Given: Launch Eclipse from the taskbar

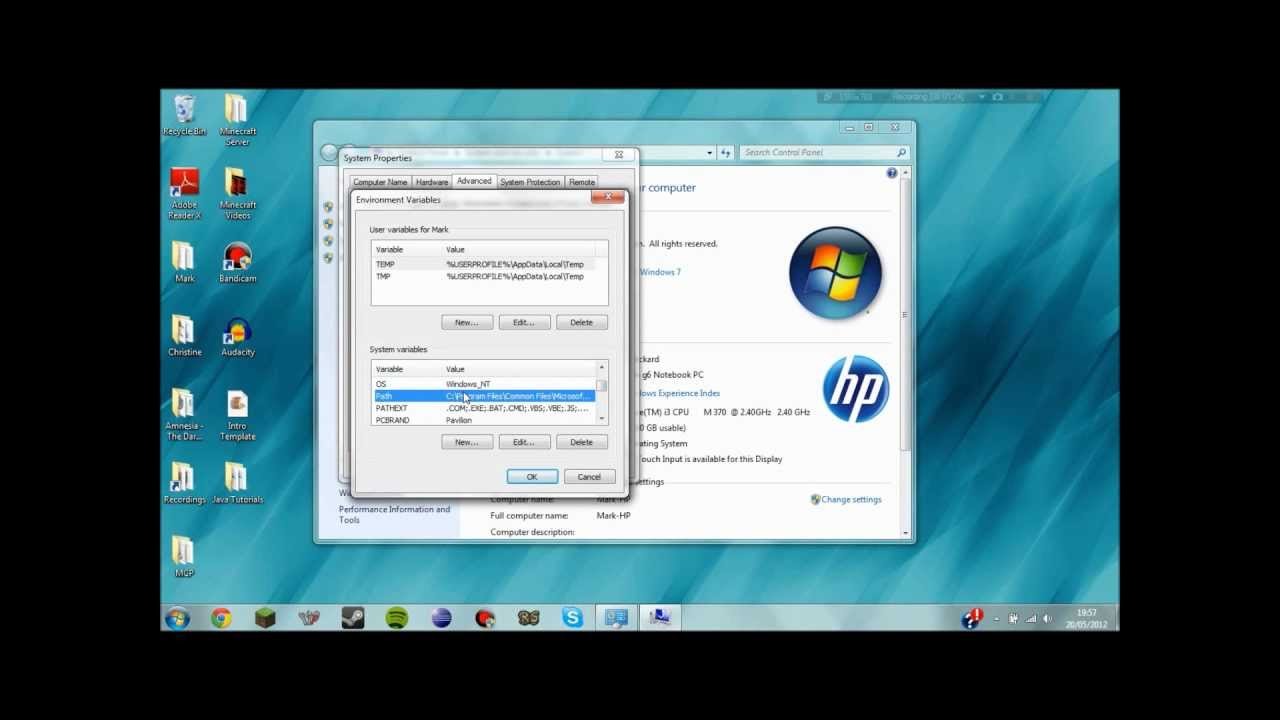Looking at the screenshot, I should click(x=441, y=618).
